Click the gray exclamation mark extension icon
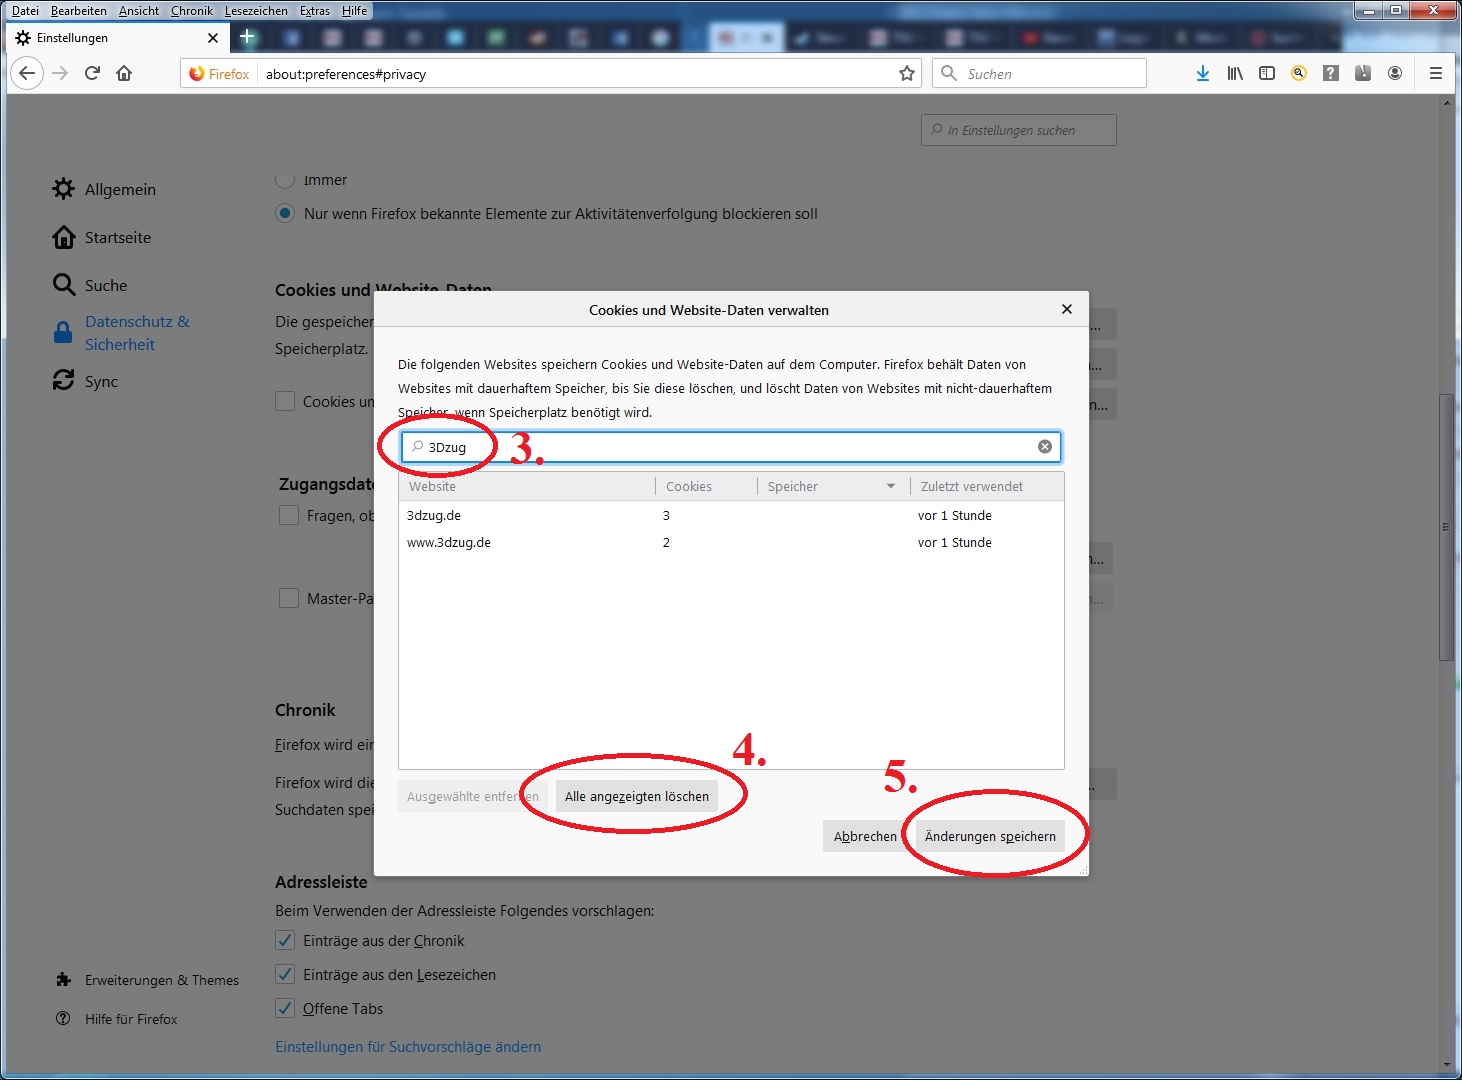 [1363, 73]
